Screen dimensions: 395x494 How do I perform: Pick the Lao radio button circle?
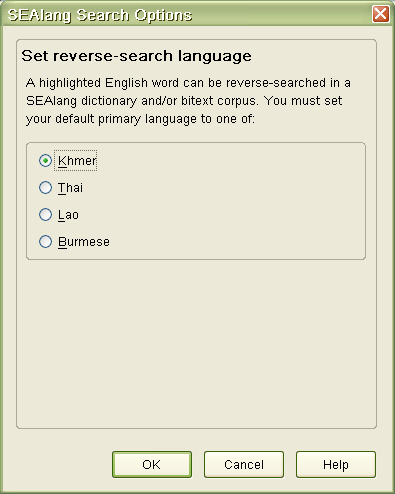45,215
